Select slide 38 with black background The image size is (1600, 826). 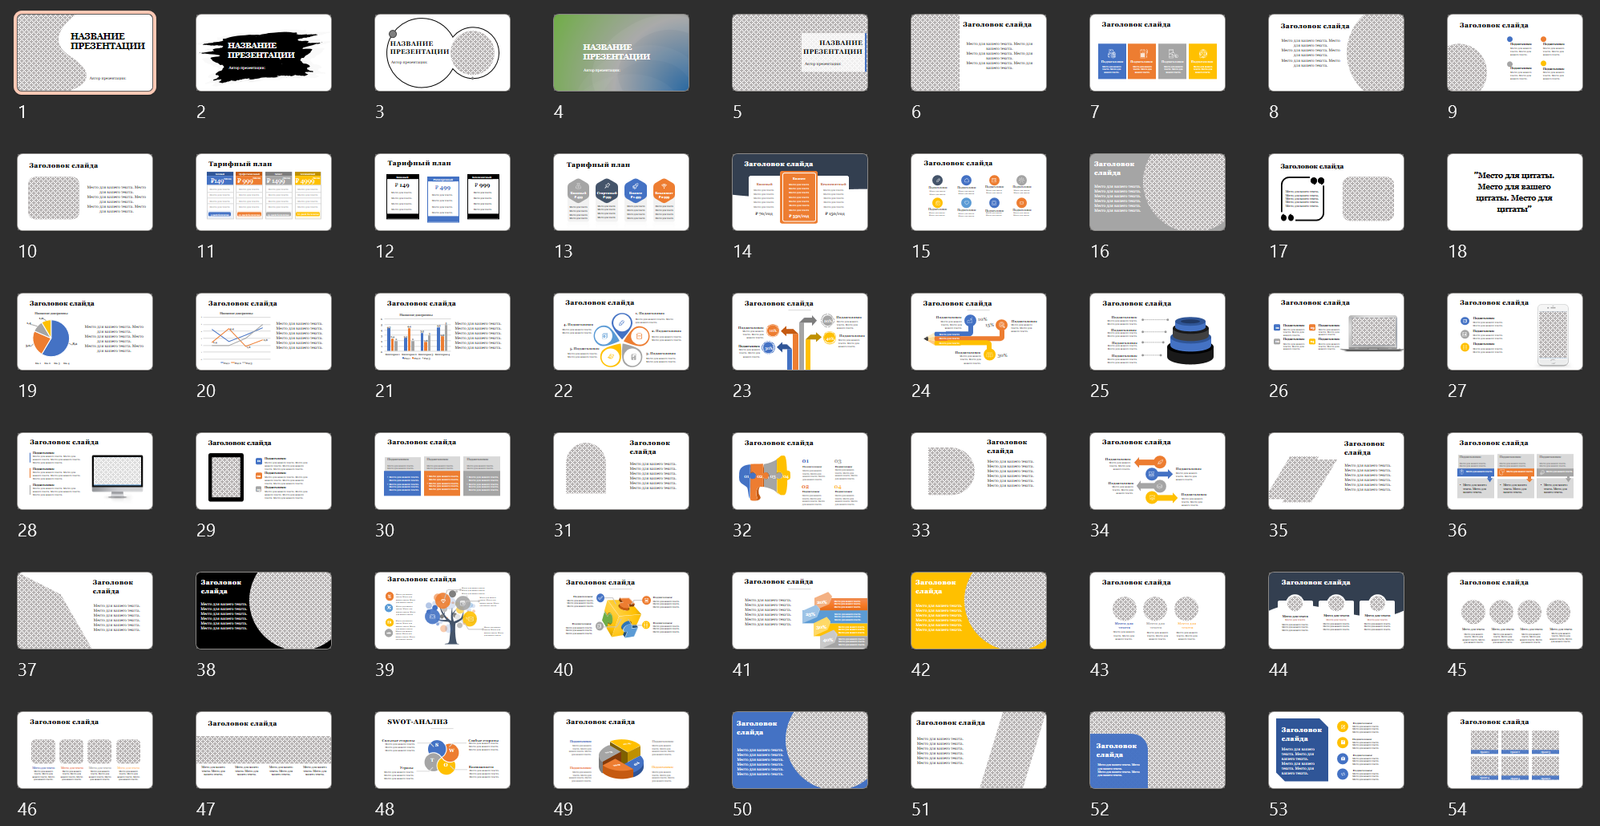[263, 611]
